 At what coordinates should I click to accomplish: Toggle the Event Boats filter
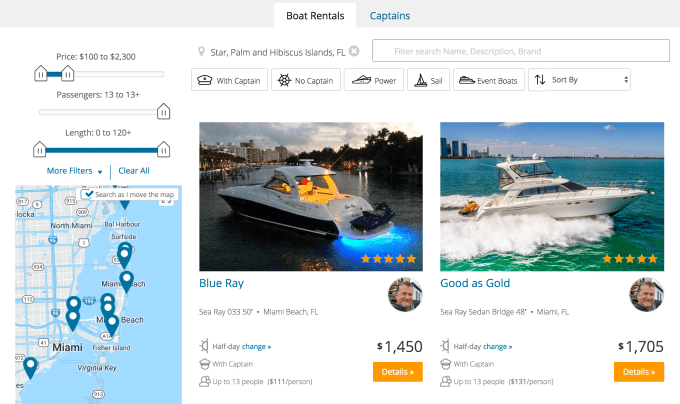pyautogui.click(x=489, y=80)
